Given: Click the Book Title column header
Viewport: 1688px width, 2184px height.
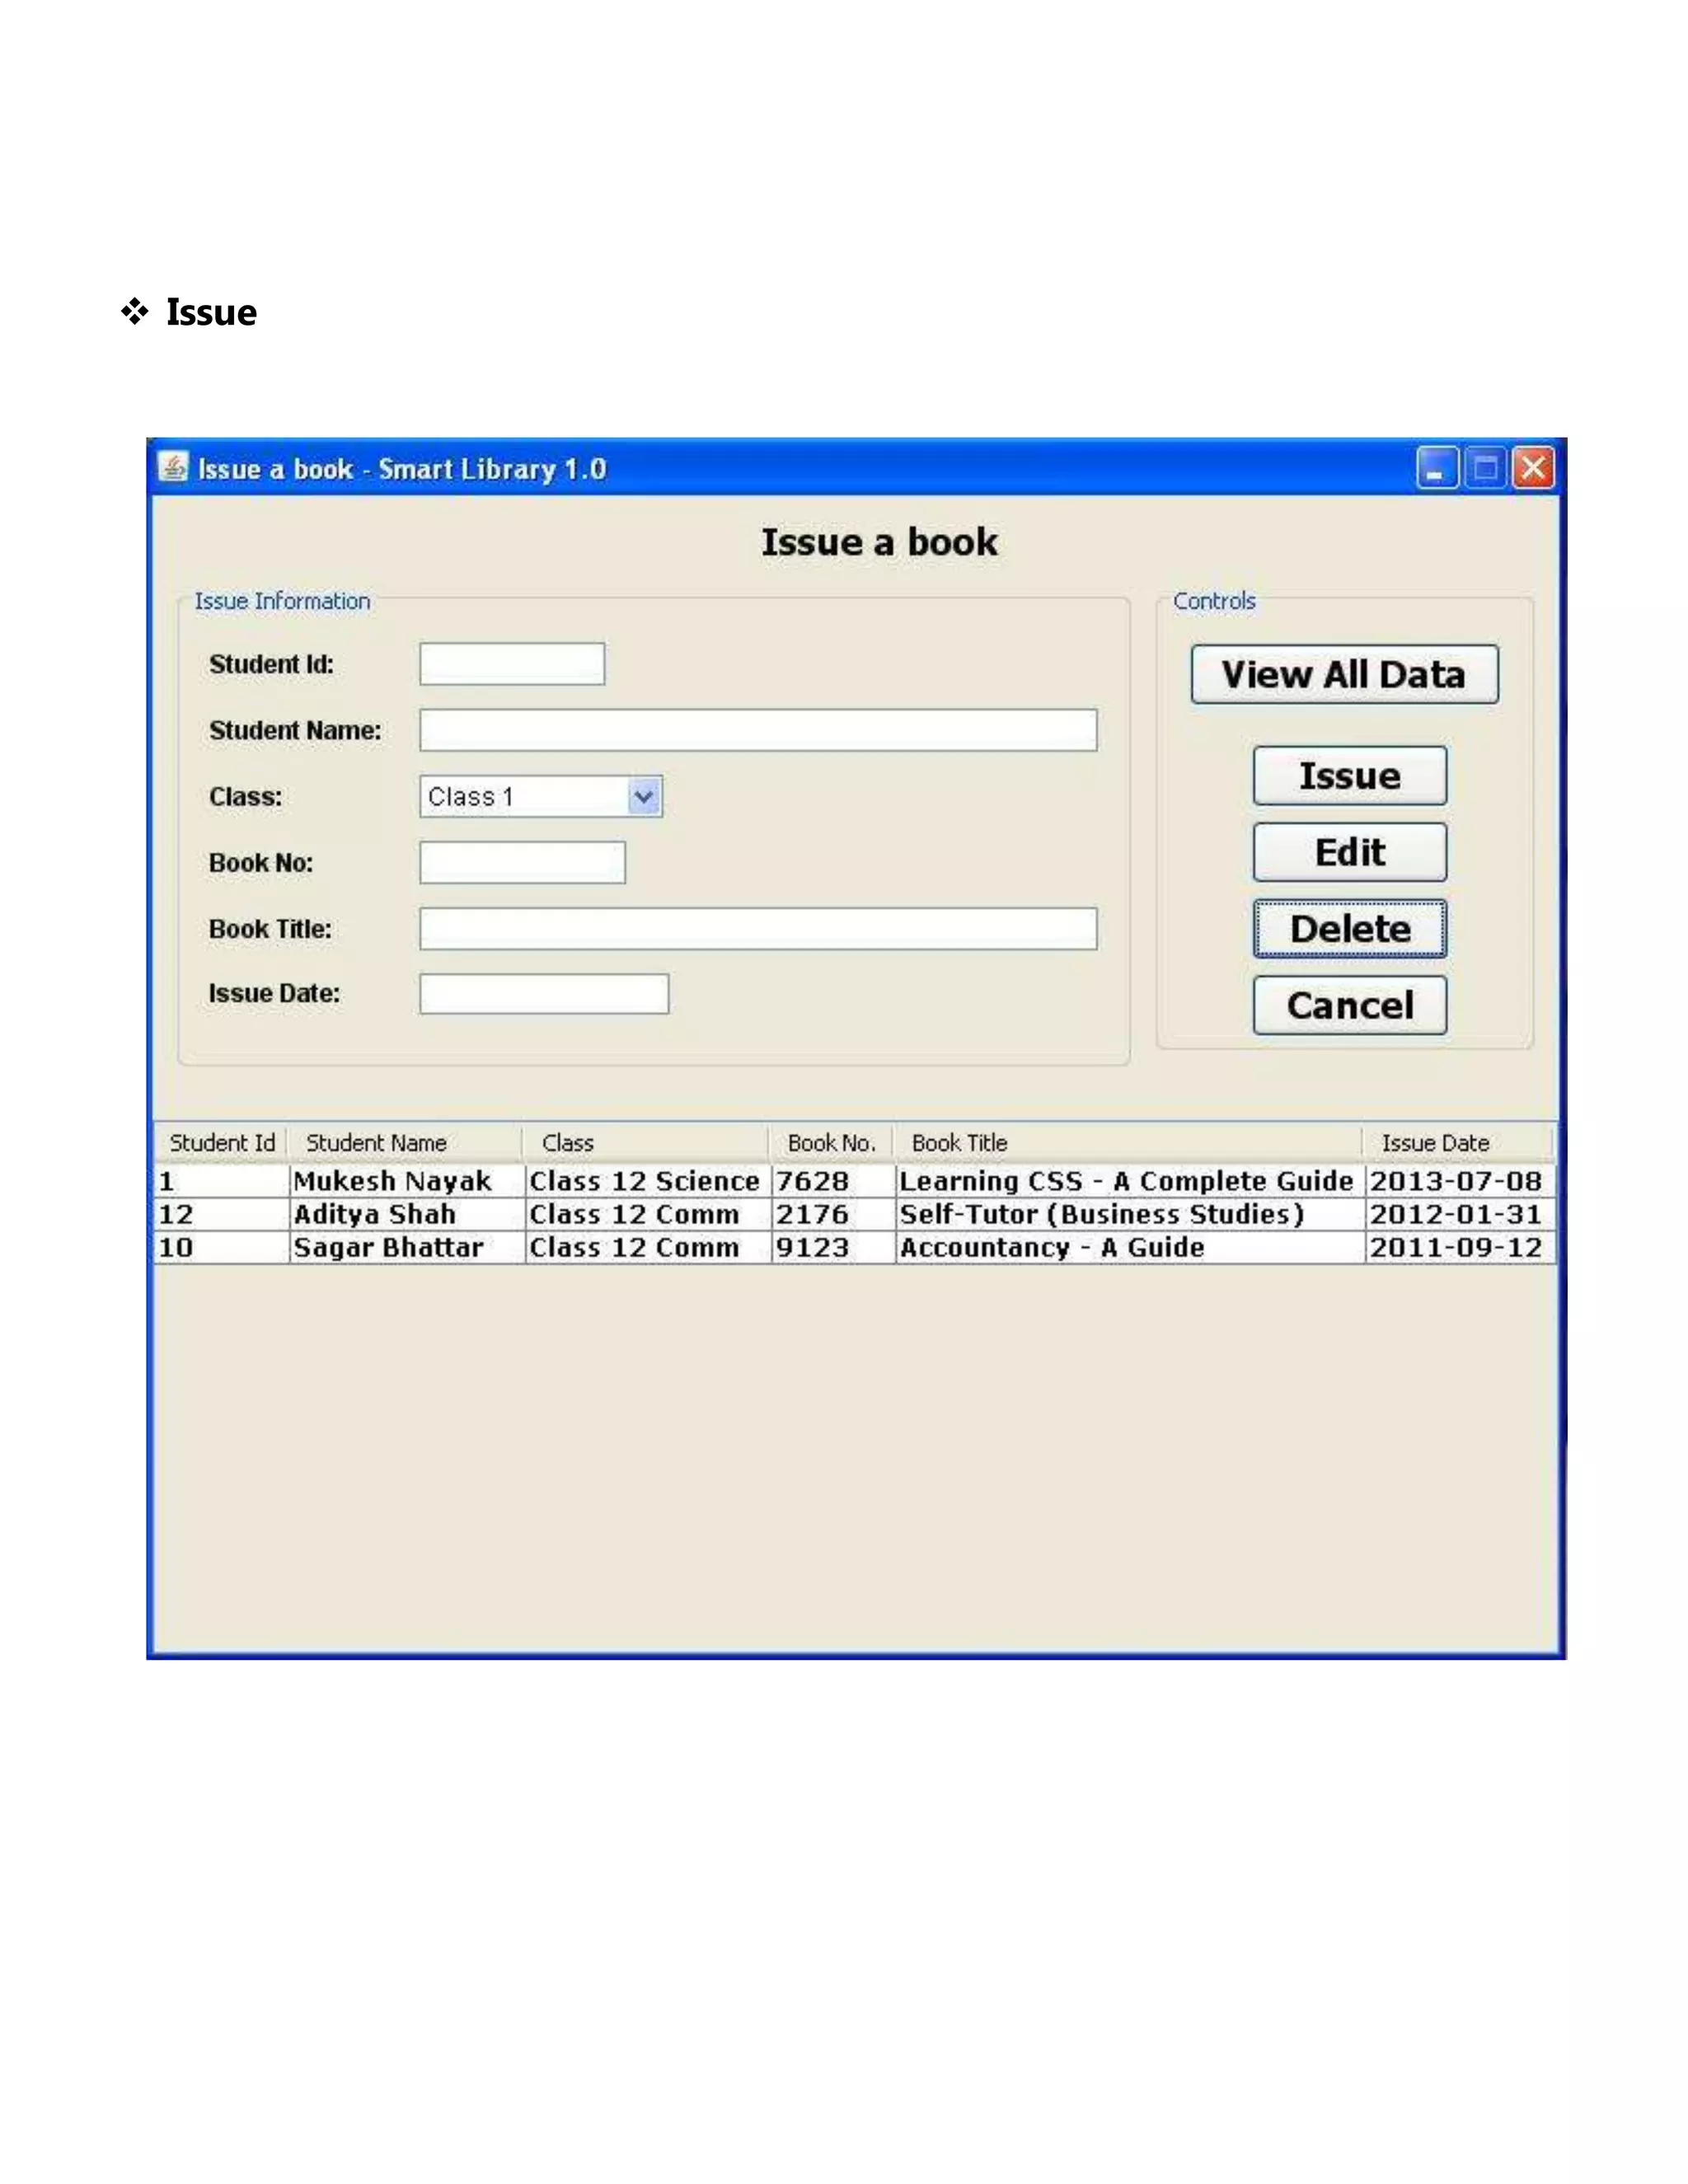Looking at the screenshot, I should click(x=1128, y=1143).
